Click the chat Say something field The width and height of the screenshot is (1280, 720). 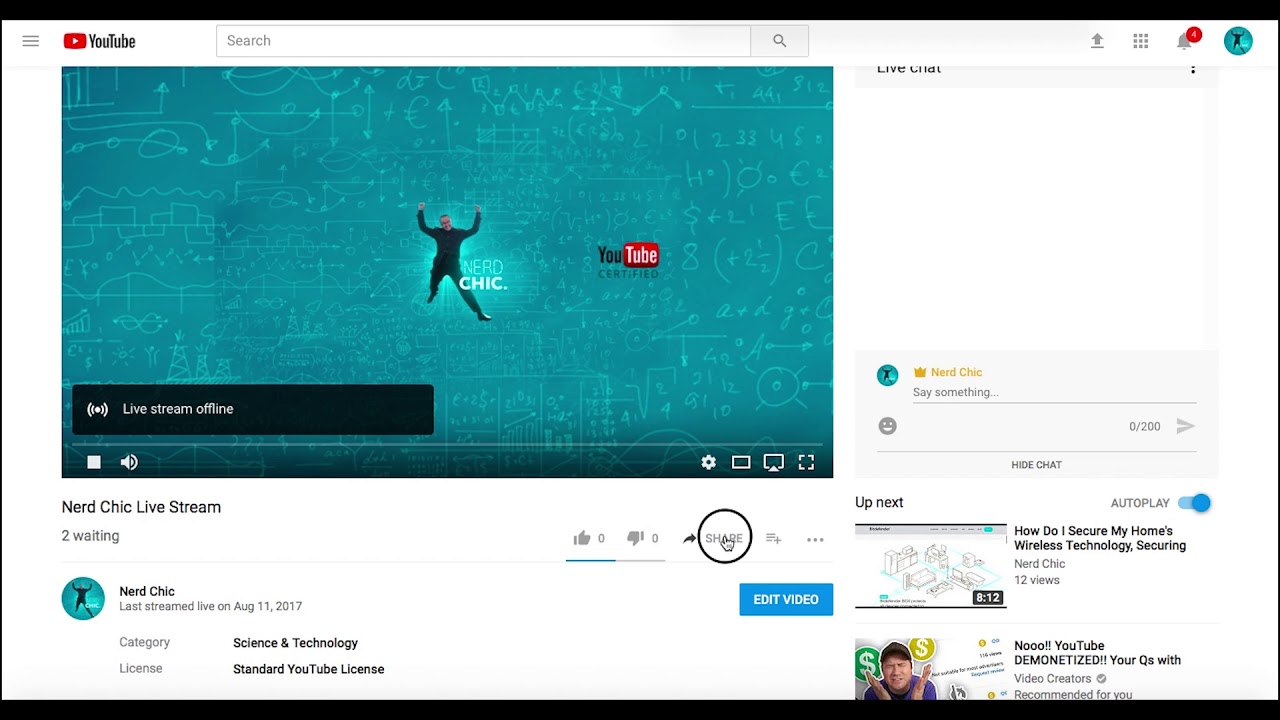(x=1054, y=392)
